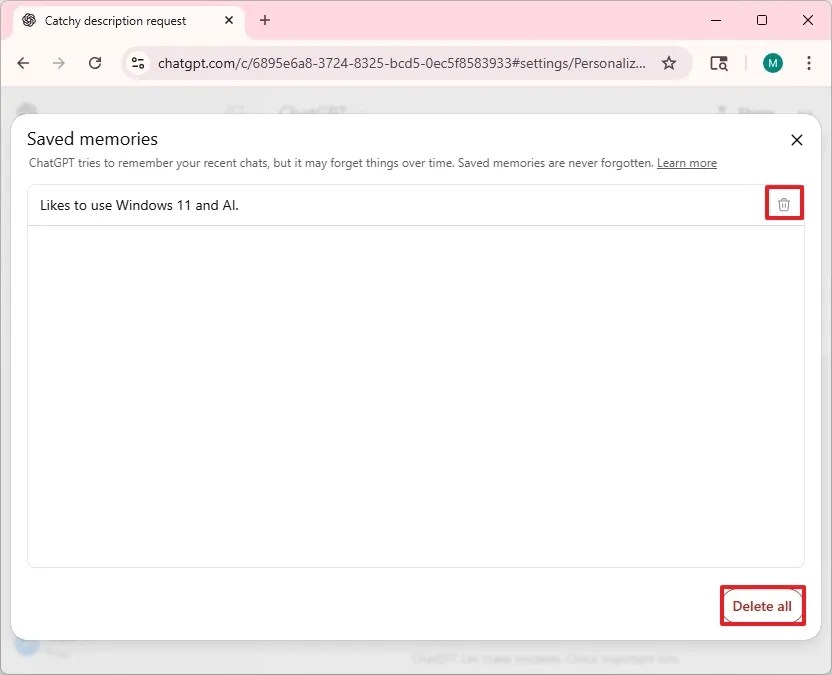
Task: Click the chatgpt.com address bar URL
Action: (x=402, y=63)
